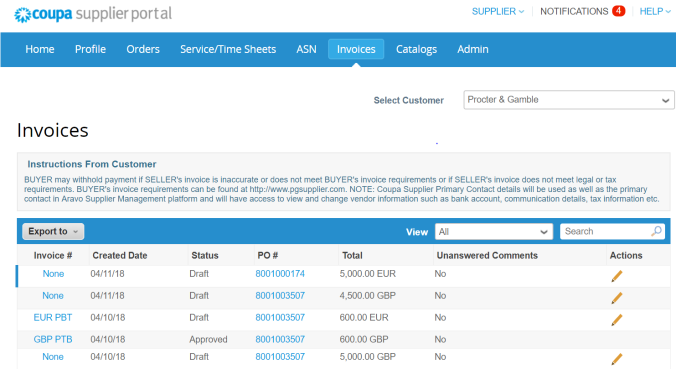
Task: Click the search magnifier icon
Action: point(656,231)
